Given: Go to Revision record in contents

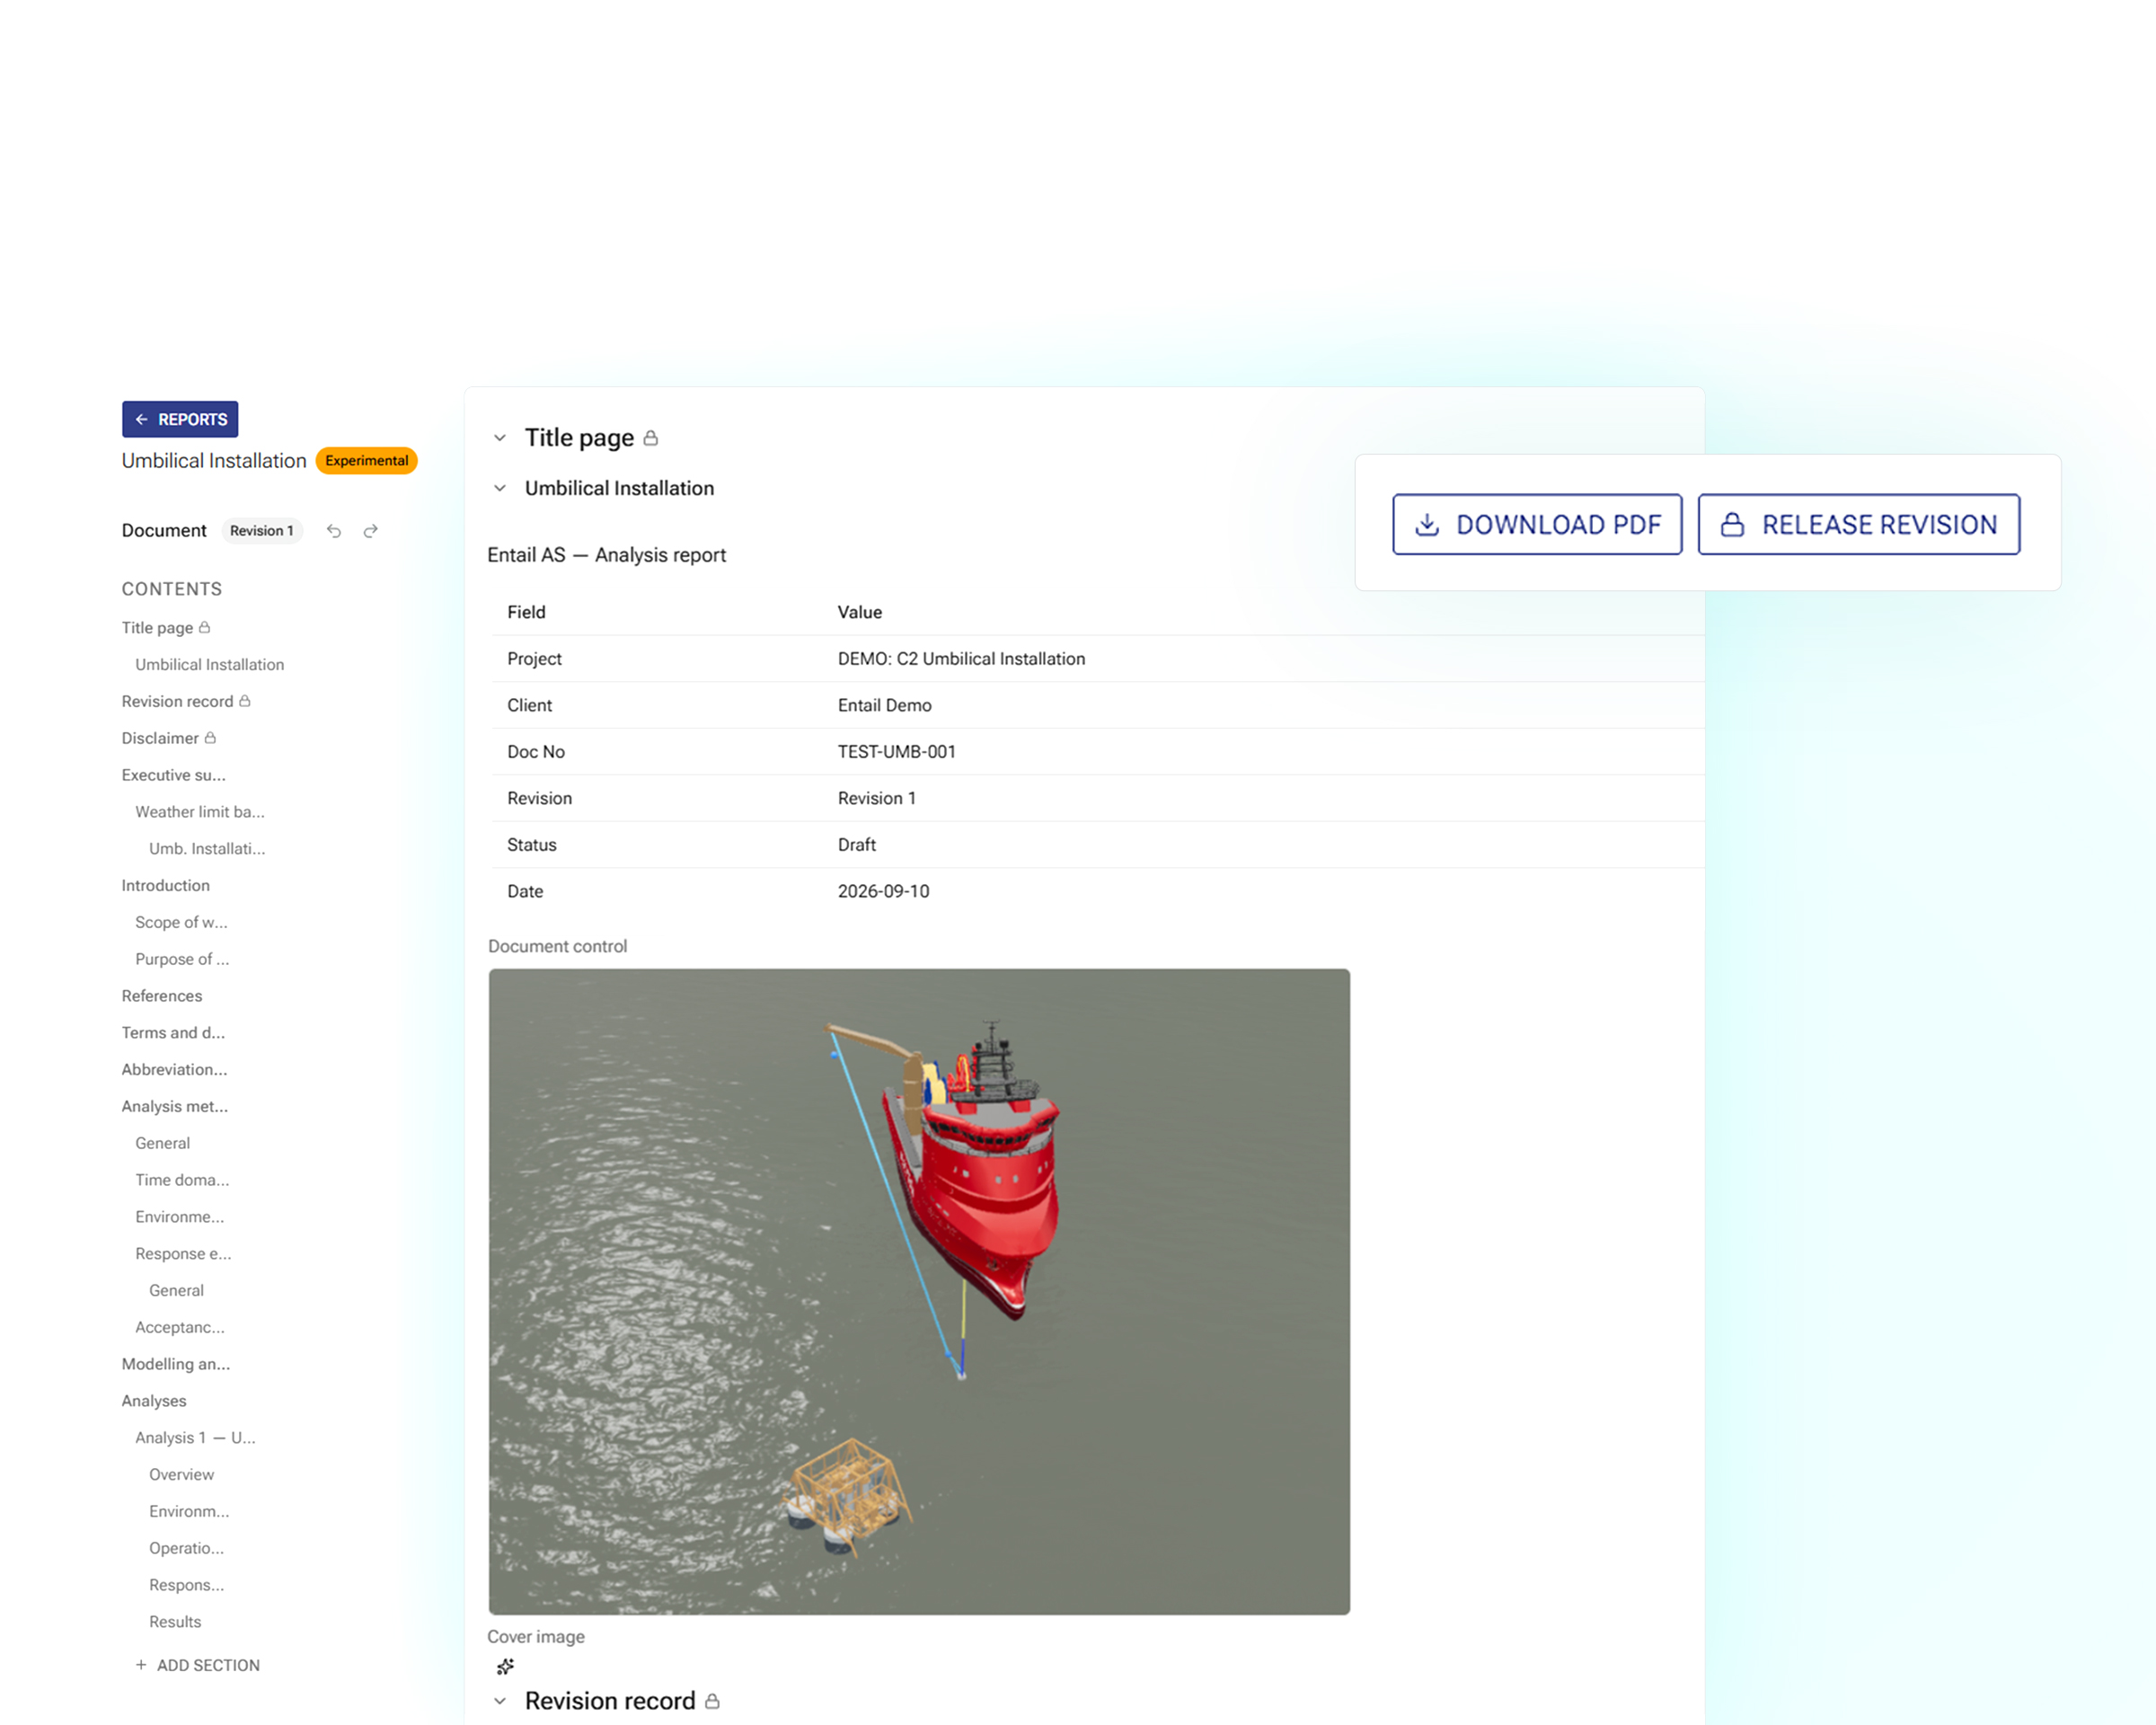Looking at the screenshot, I should 177,702.
